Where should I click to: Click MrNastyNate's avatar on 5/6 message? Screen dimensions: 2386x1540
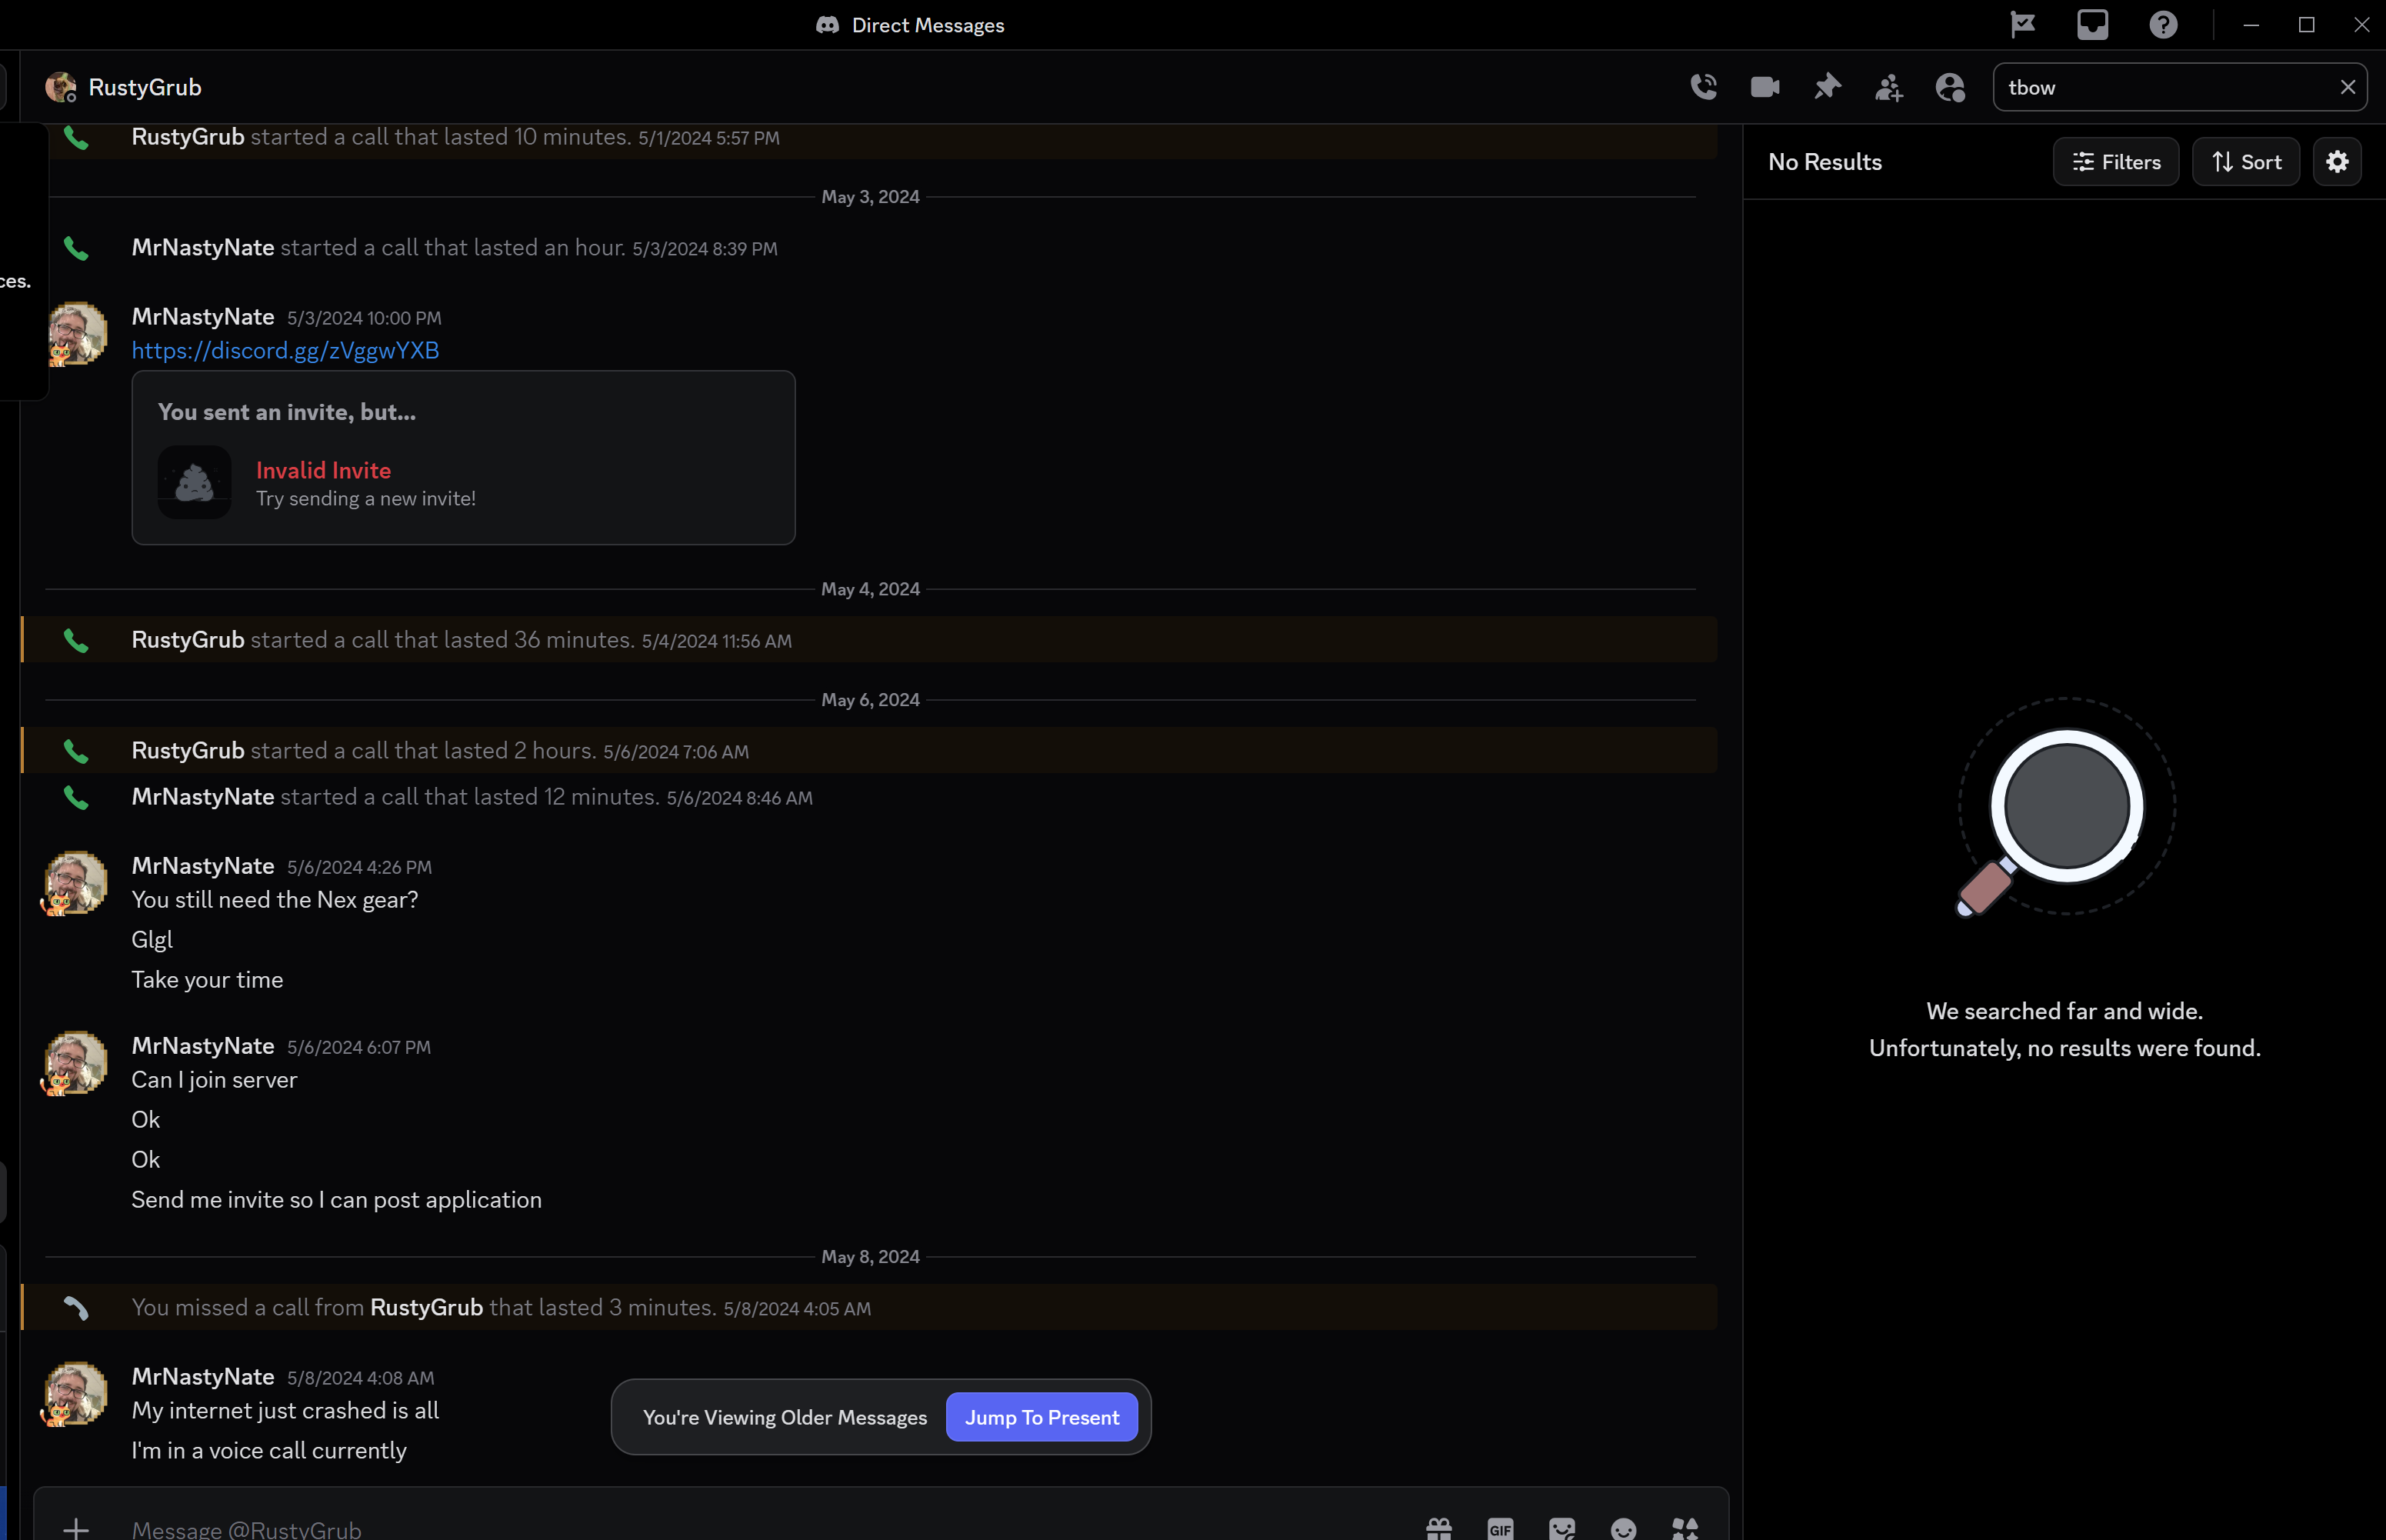click(x=75, y=882)
